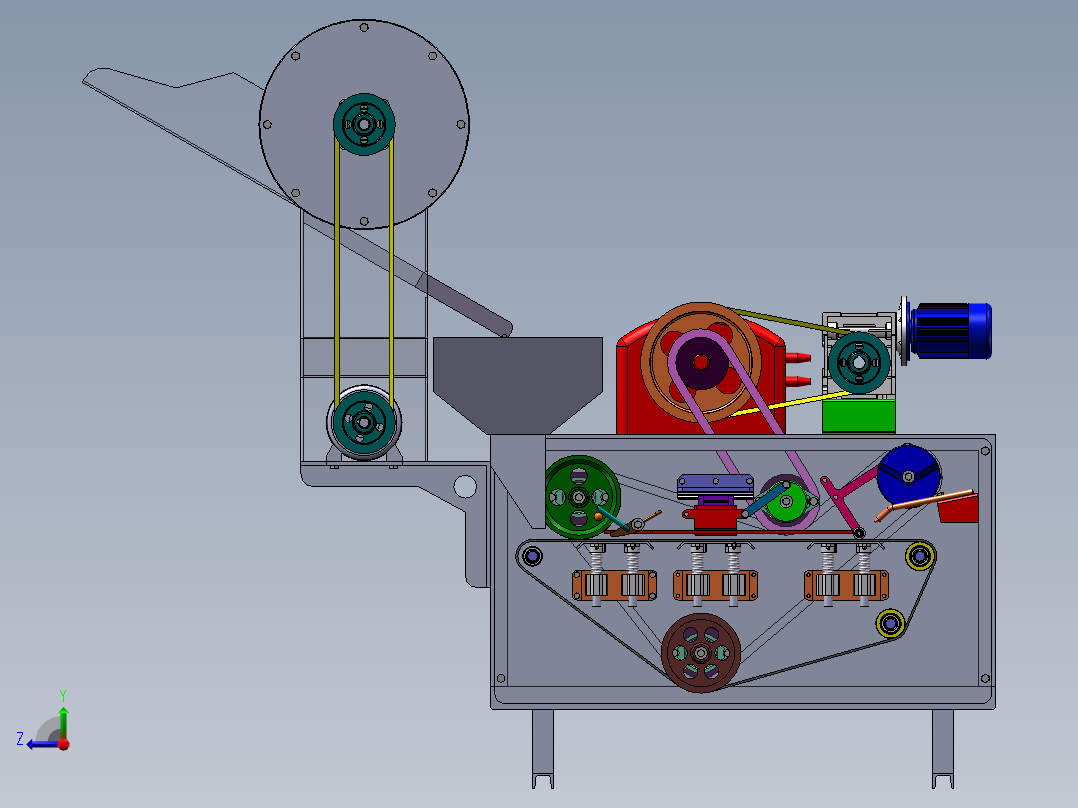Select the blue electric motor
The width and height of the screenshot is (1078, 808).
(951, 331)
